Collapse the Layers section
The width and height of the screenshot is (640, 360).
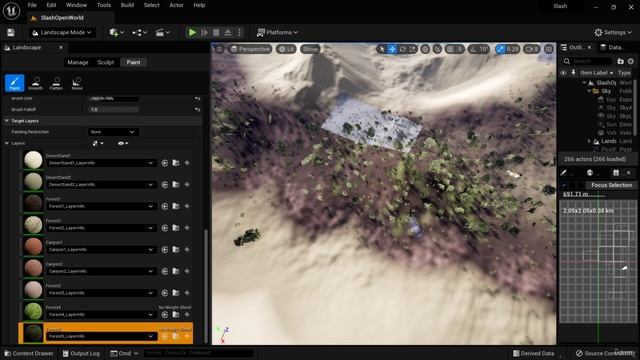point(7,143)
